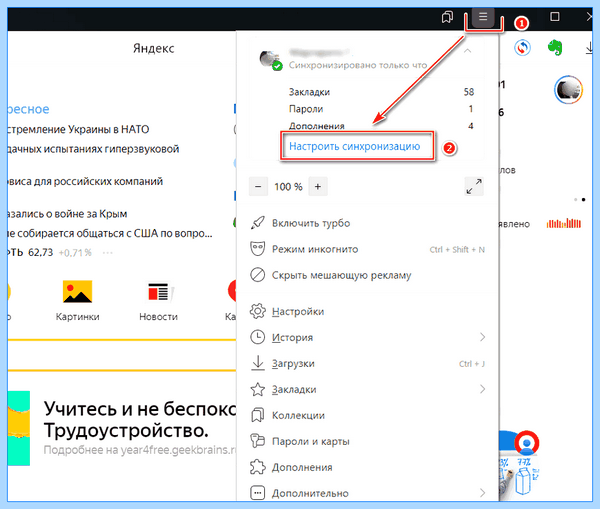The image size is (600, 509).
Task: Collapse the sync profile section chevron
Action: [x=467, y=51]
